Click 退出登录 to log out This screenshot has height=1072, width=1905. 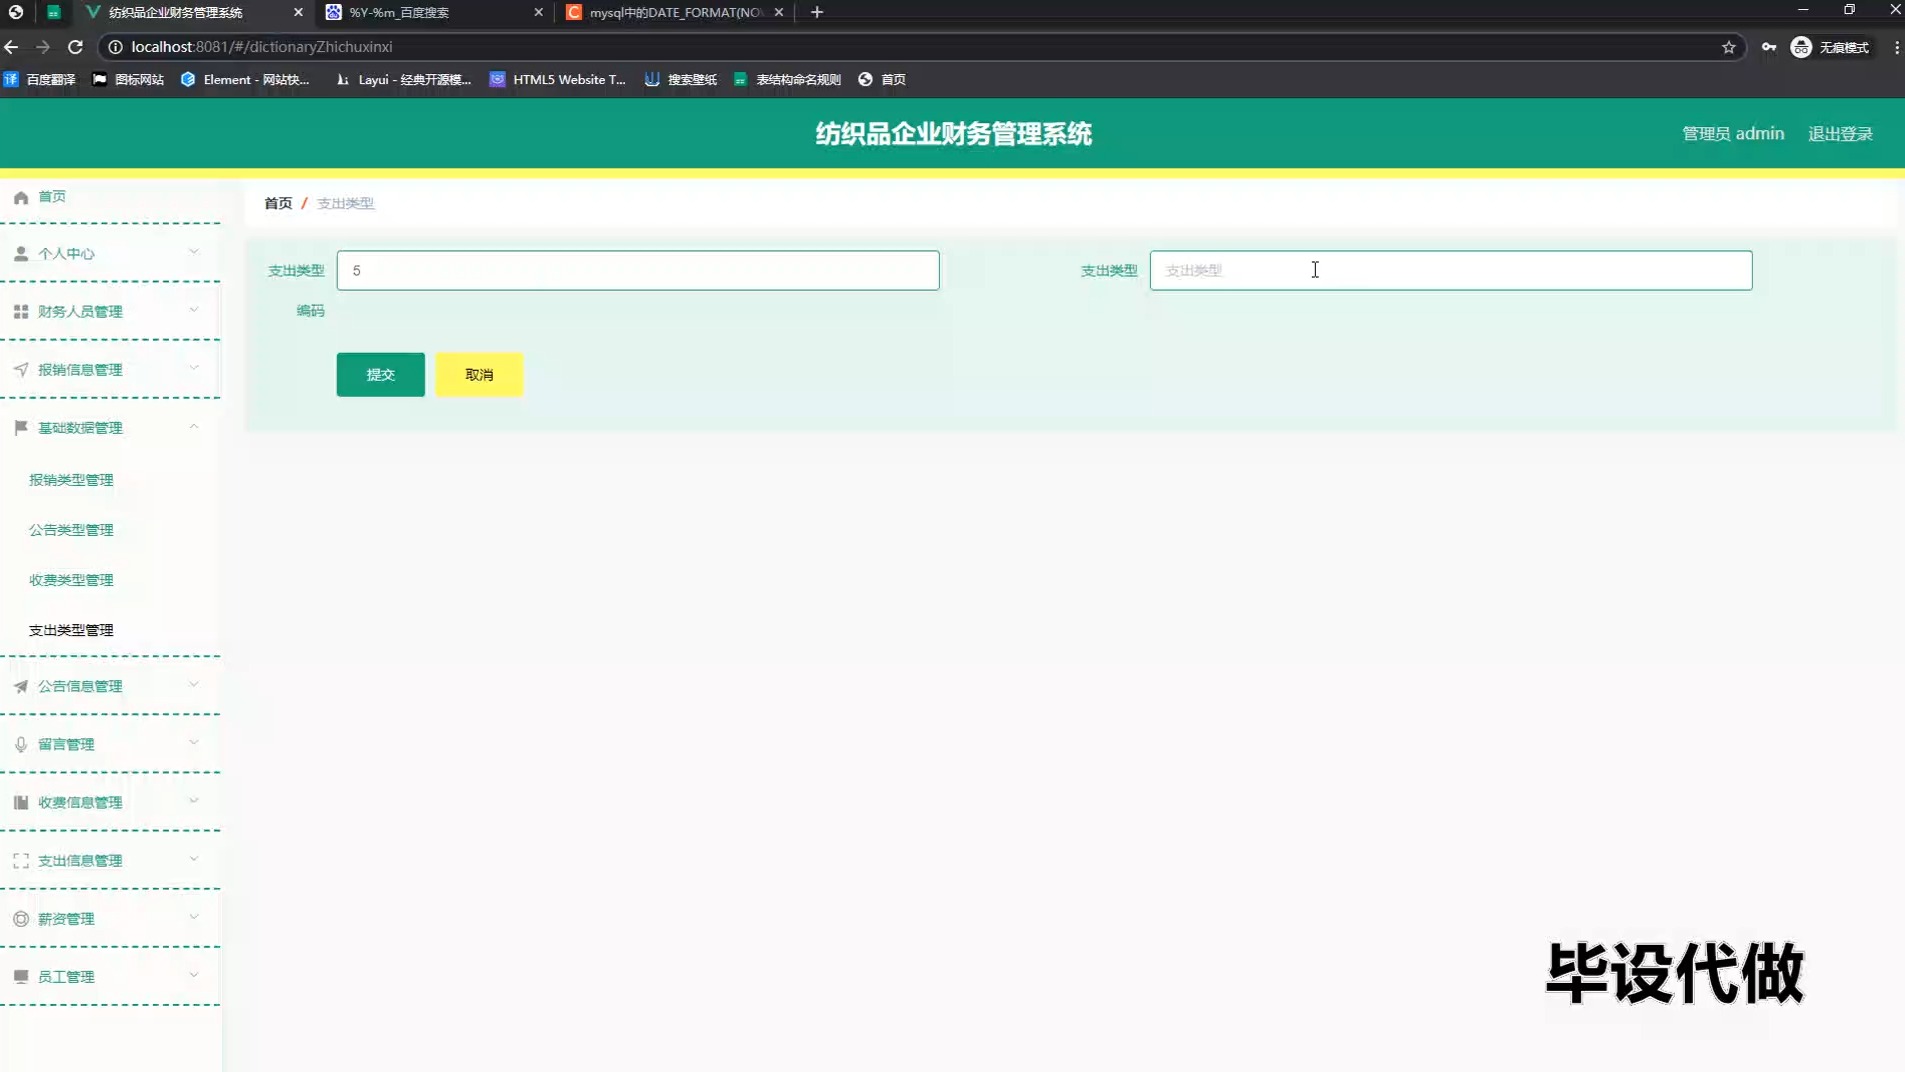(1840, 133)
